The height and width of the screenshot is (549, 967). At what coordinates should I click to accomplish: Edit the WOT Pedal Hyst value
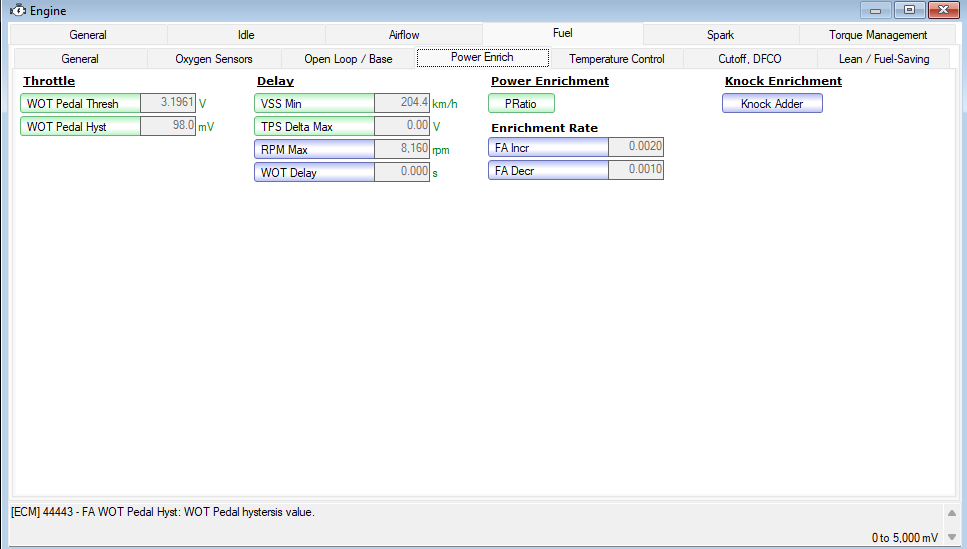pos(168,127)
